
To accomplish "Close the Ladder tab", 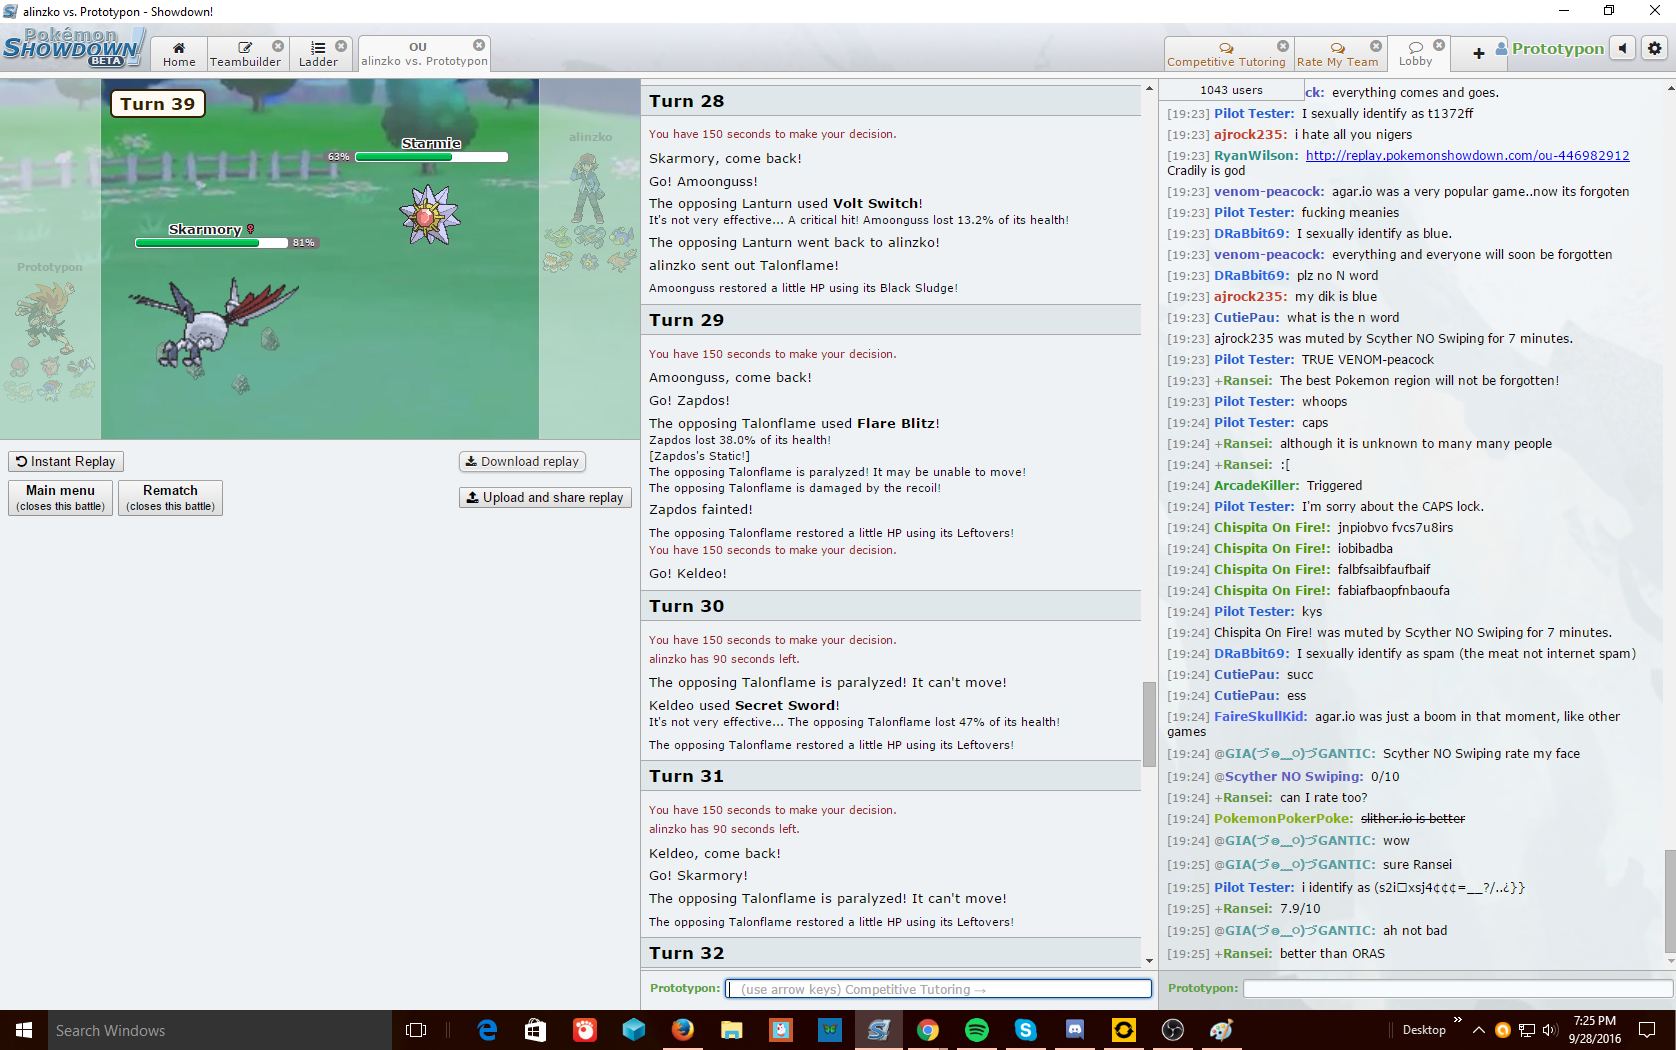I will coord(341,46).
